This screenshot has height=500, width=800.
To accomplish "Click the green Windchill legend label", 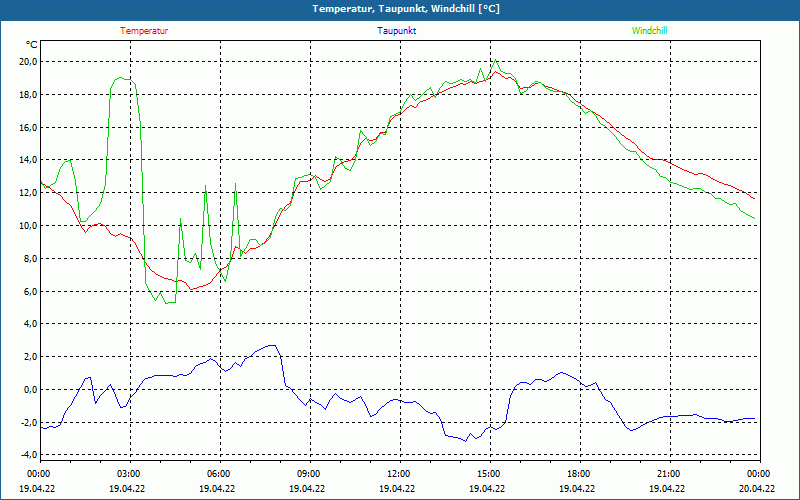I will pyautogui.click(x=649, y=31).
